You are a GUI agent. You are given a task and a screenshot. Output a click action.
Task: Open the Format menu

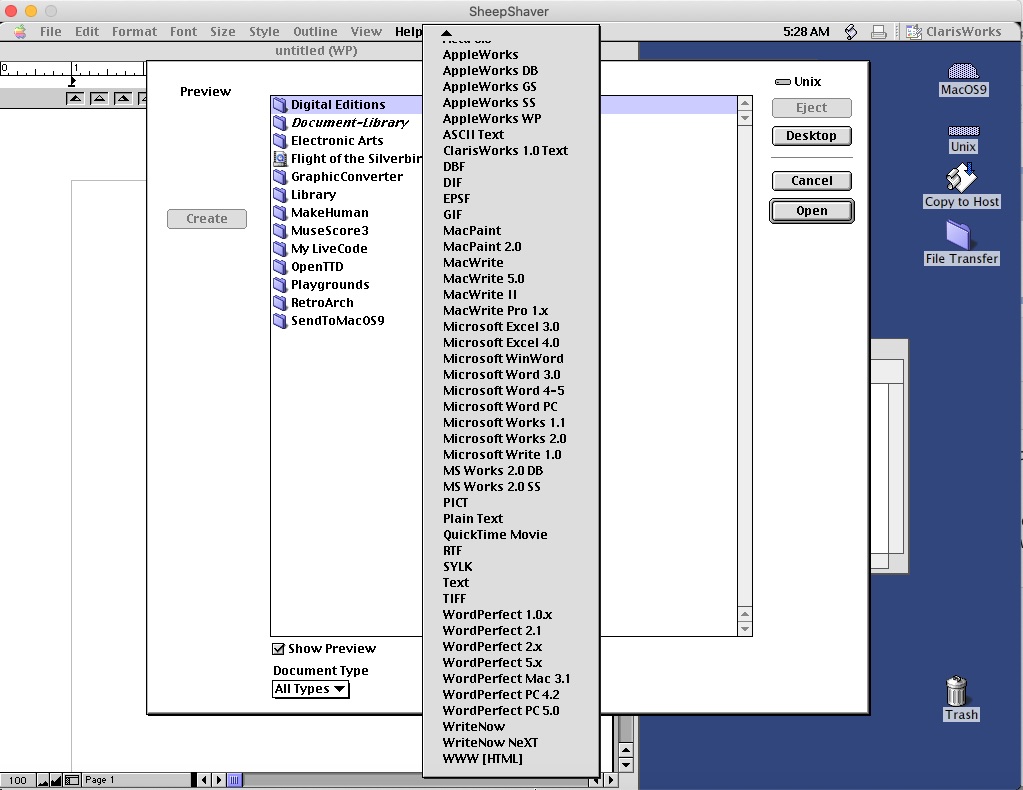click(134, 31)
